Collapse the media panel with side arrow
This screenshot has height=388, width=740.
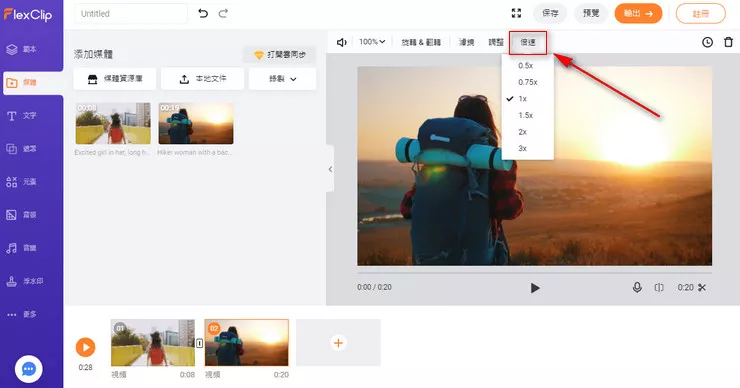(x=330, y=169)
